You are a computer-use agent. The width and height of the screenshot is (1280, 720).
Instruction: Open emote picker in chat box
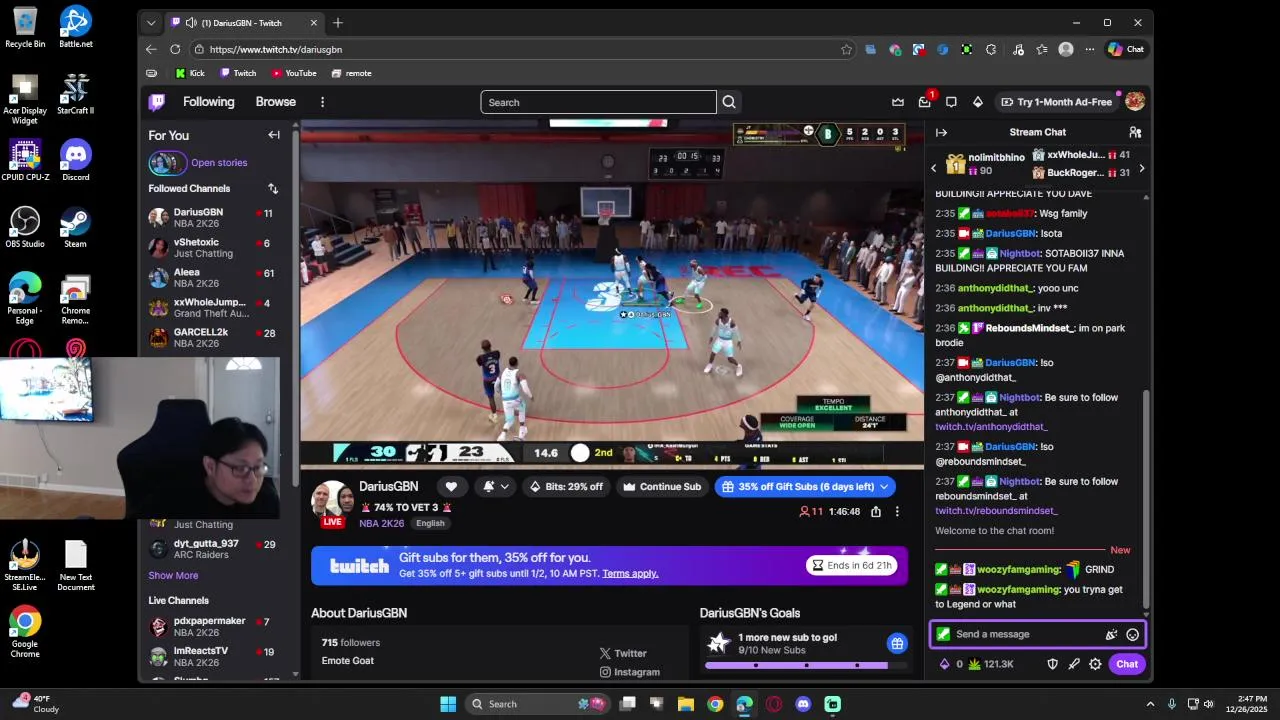point(1132,634)
